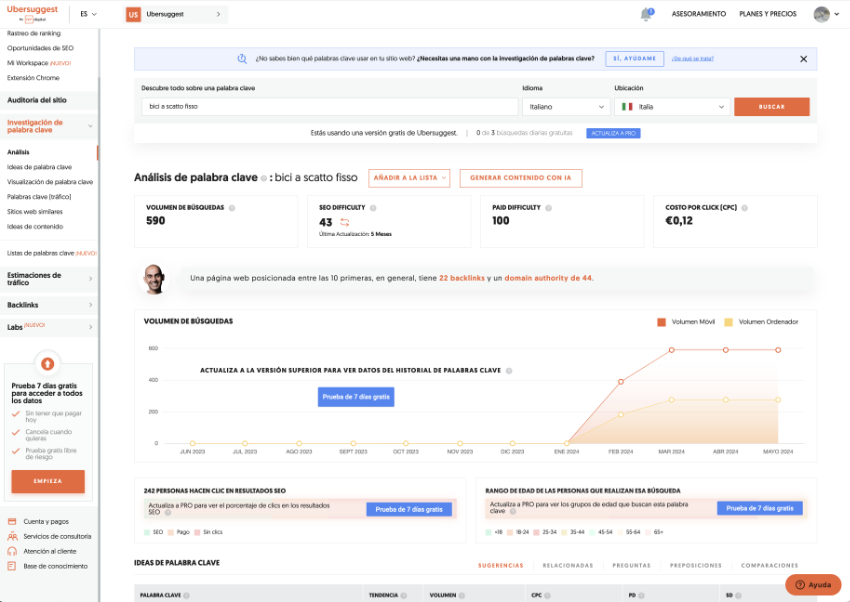Click the Actualiza a PRO button
850x602 pixels.
click(613, 133)
